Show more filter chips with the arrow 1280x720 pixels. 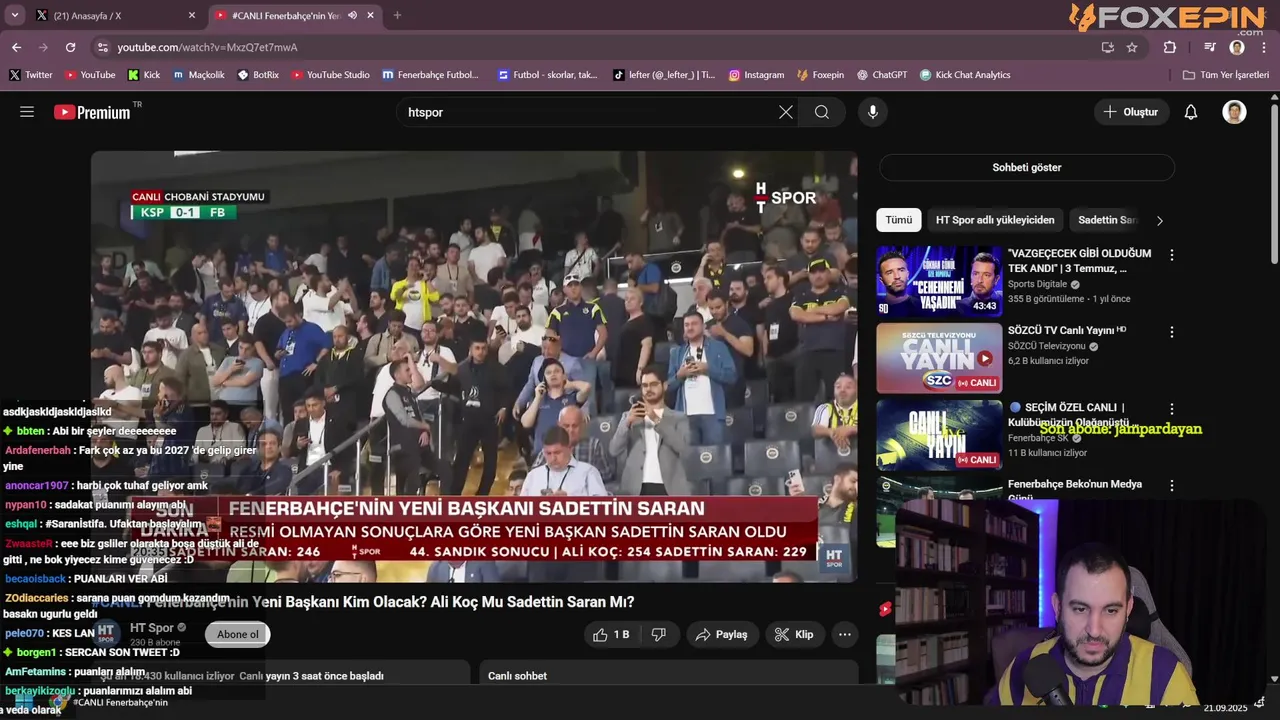(1160, 220)
